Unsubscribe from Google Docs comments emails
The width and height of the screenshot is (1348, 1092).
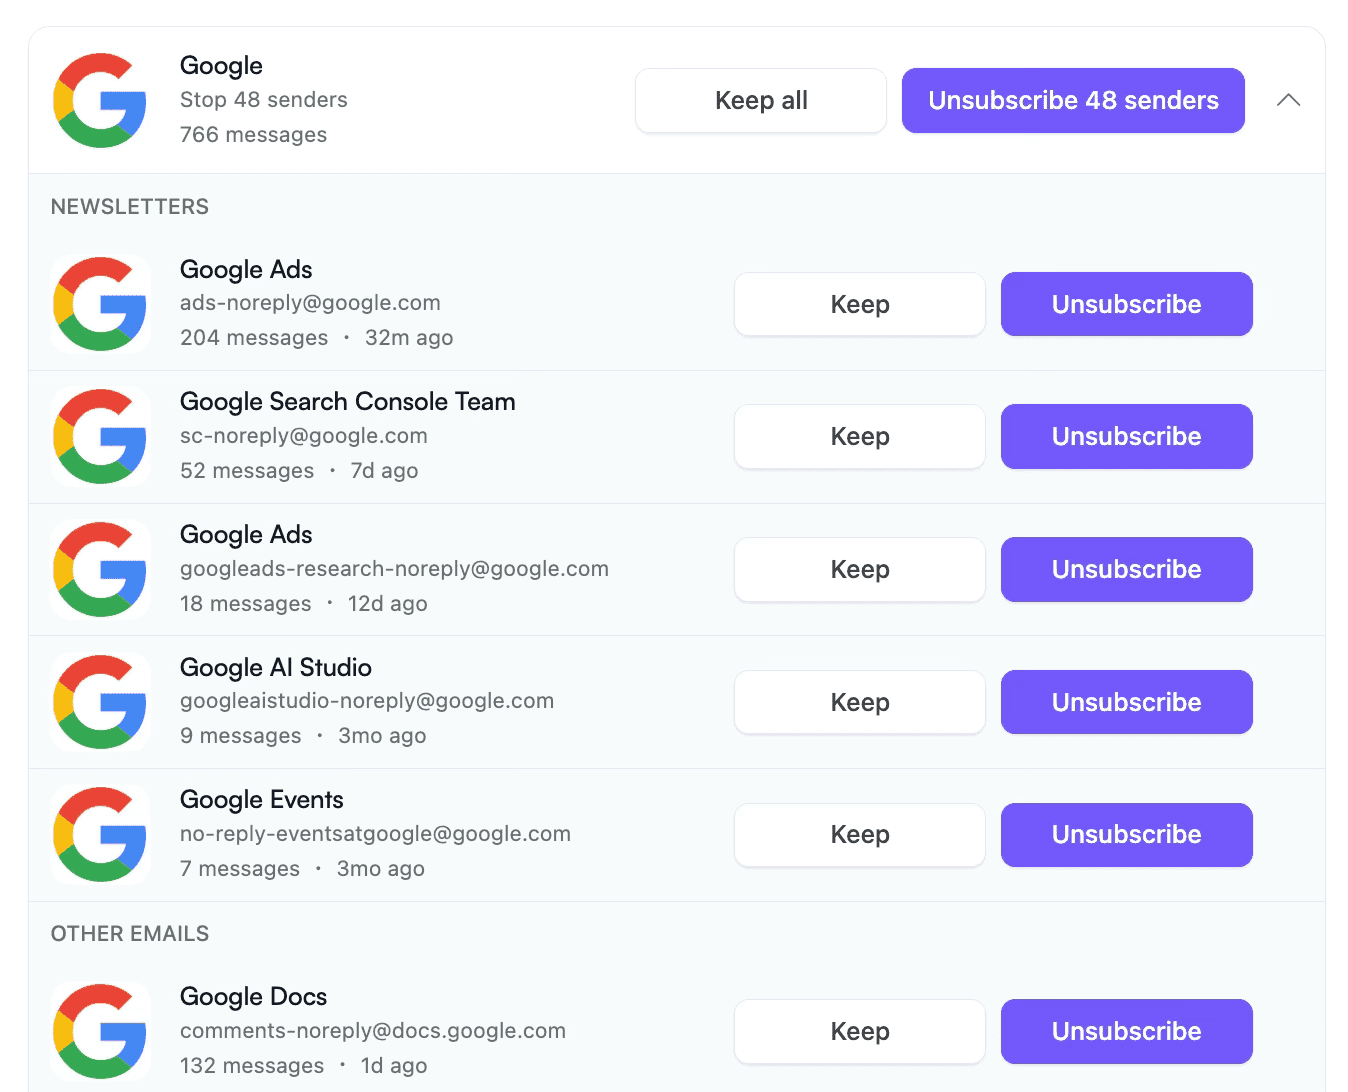[1127, 1031]
